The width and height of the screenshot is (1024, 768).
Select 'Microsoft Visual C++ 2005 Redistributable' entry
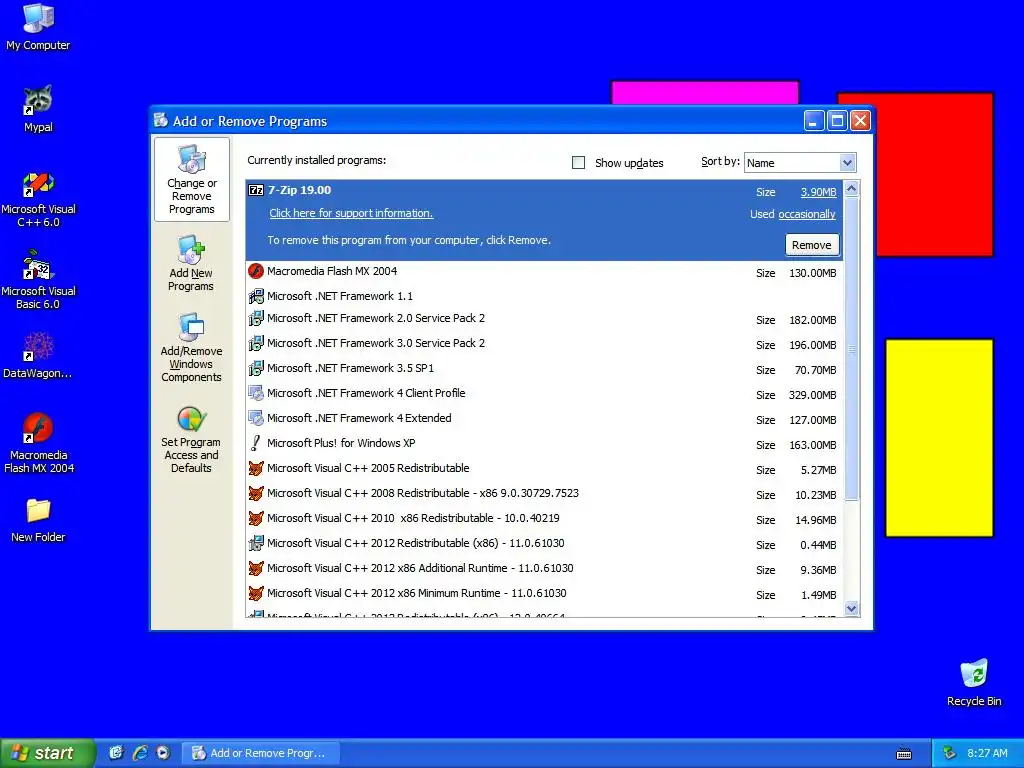coord(368,468)
